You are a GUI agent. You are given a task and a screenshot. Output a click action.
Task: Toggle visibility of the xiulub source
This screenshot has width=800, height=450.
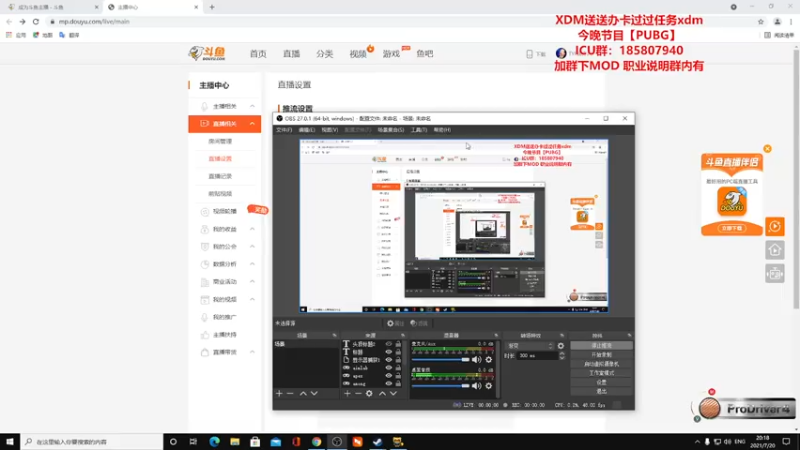click(x=389, y=368)
